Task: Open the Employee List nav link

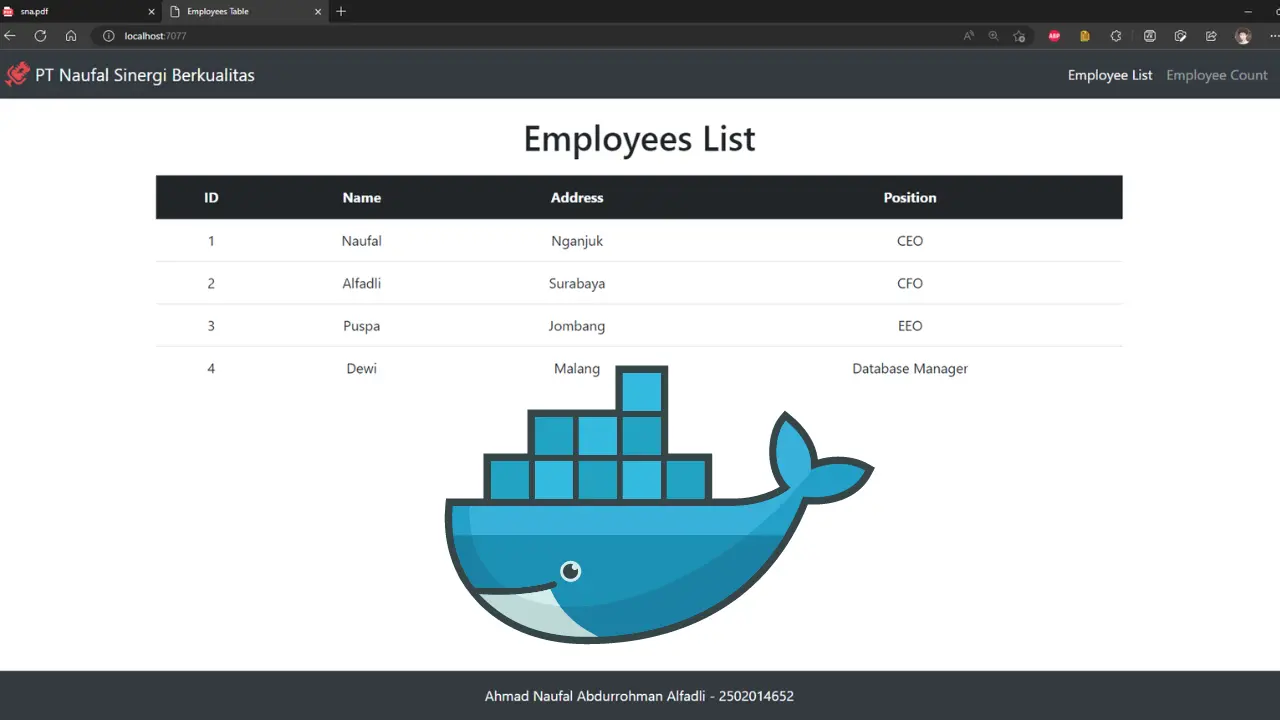Action: point(1110,75)
